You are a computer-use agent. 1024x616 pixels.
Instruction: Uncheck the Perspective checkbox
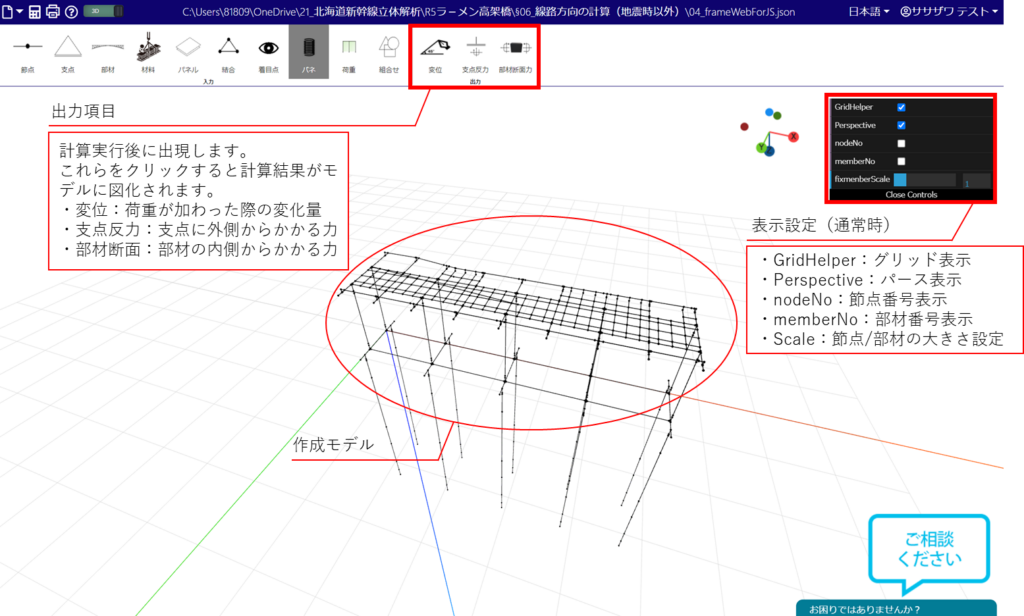pos(901,125)
